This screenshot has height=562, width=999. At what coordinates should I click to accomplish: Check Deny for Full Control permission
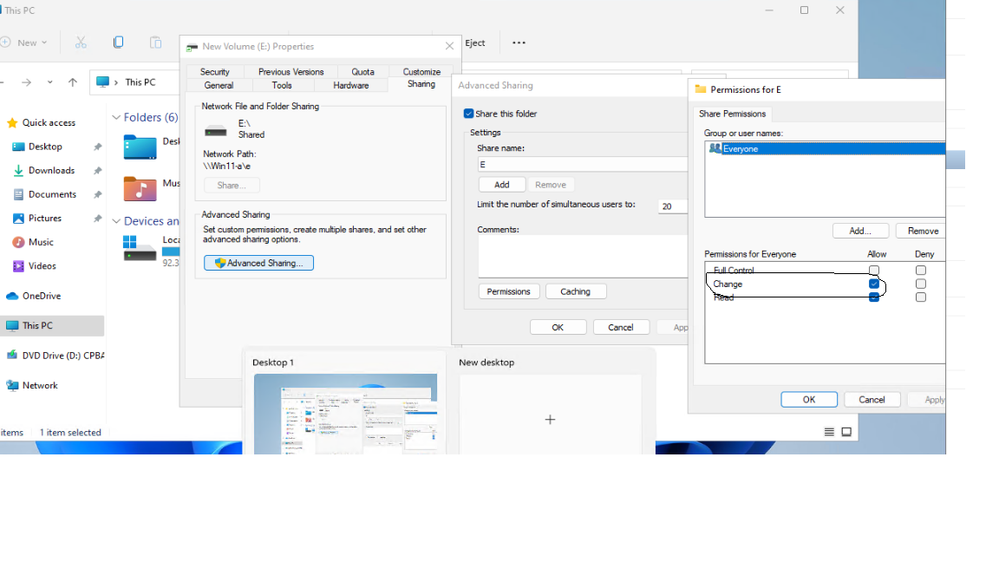tap(921, 270)
